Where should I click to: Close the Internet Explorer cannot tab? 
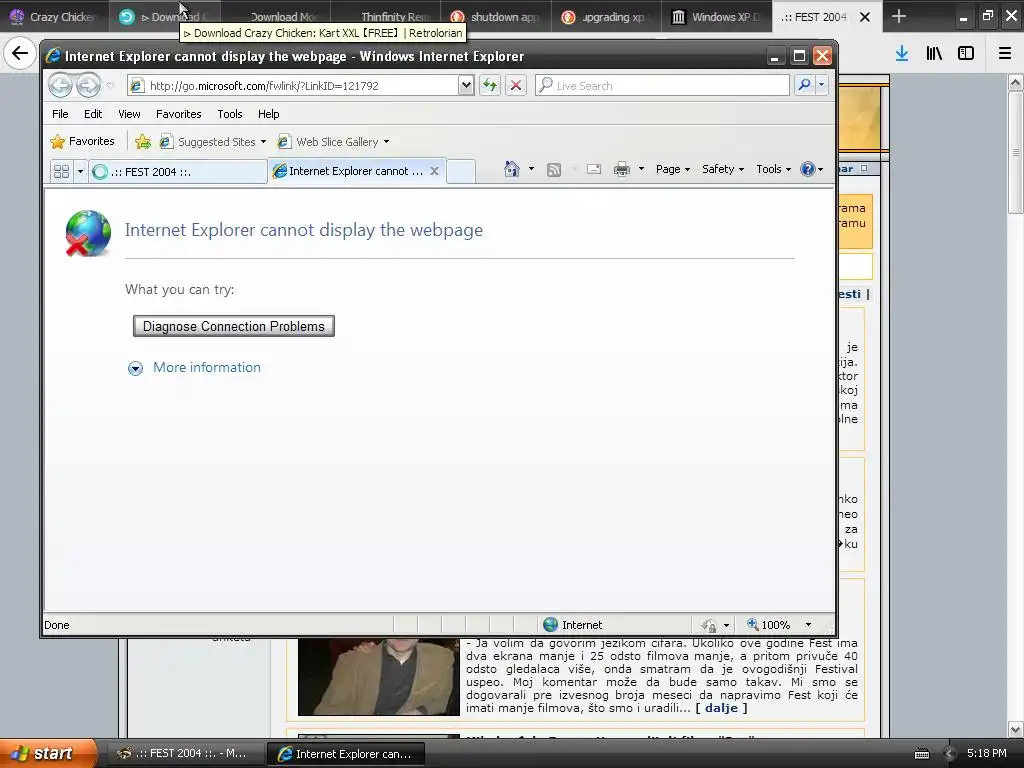[x=434, y=171]
